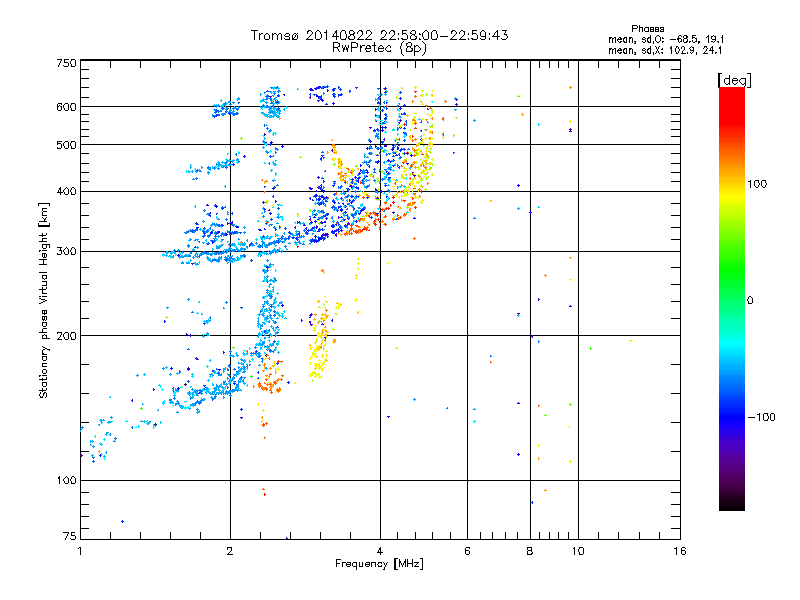Click the height axis tick label "200"
This screenshot has width=800, height=600.
point(66,336)
